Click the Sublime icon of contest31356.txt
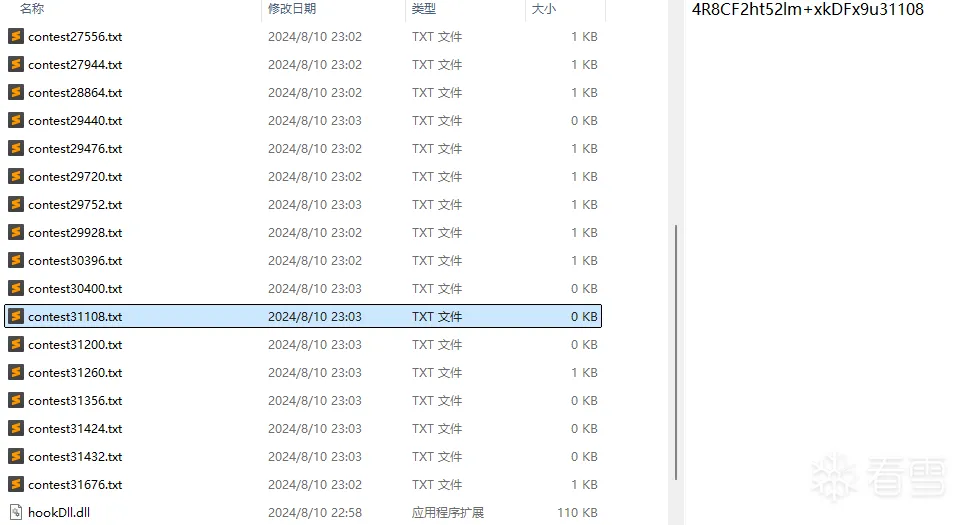Screen dimensions: 967x525 point(16,400)
